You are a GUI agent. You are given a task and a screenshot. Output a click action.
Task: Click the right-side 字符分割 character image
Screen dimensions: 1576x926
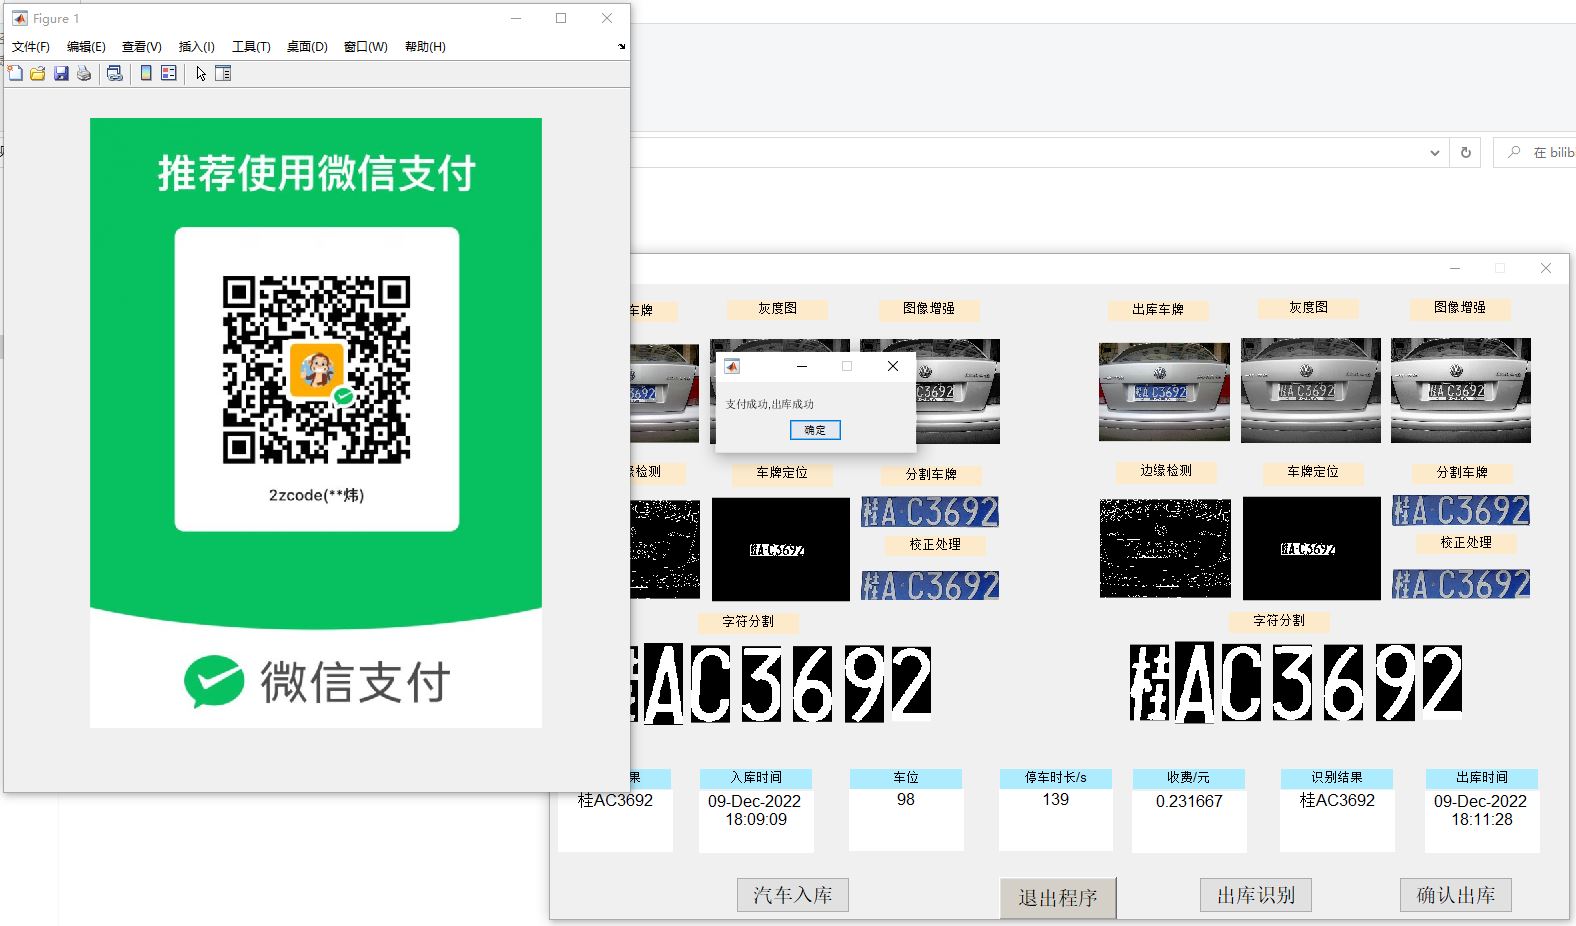coord(1296,682)
